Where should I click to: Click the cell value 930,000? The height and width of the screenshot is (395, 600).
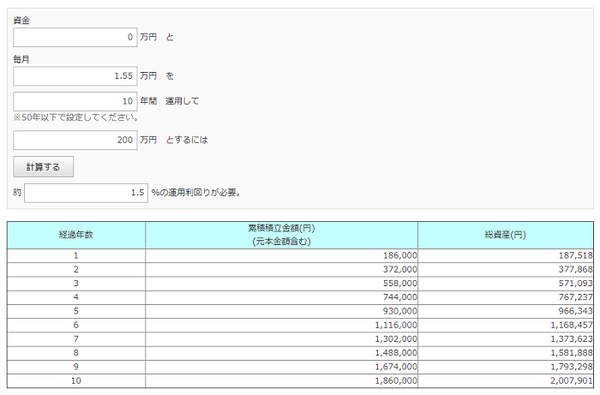[400, 311]
